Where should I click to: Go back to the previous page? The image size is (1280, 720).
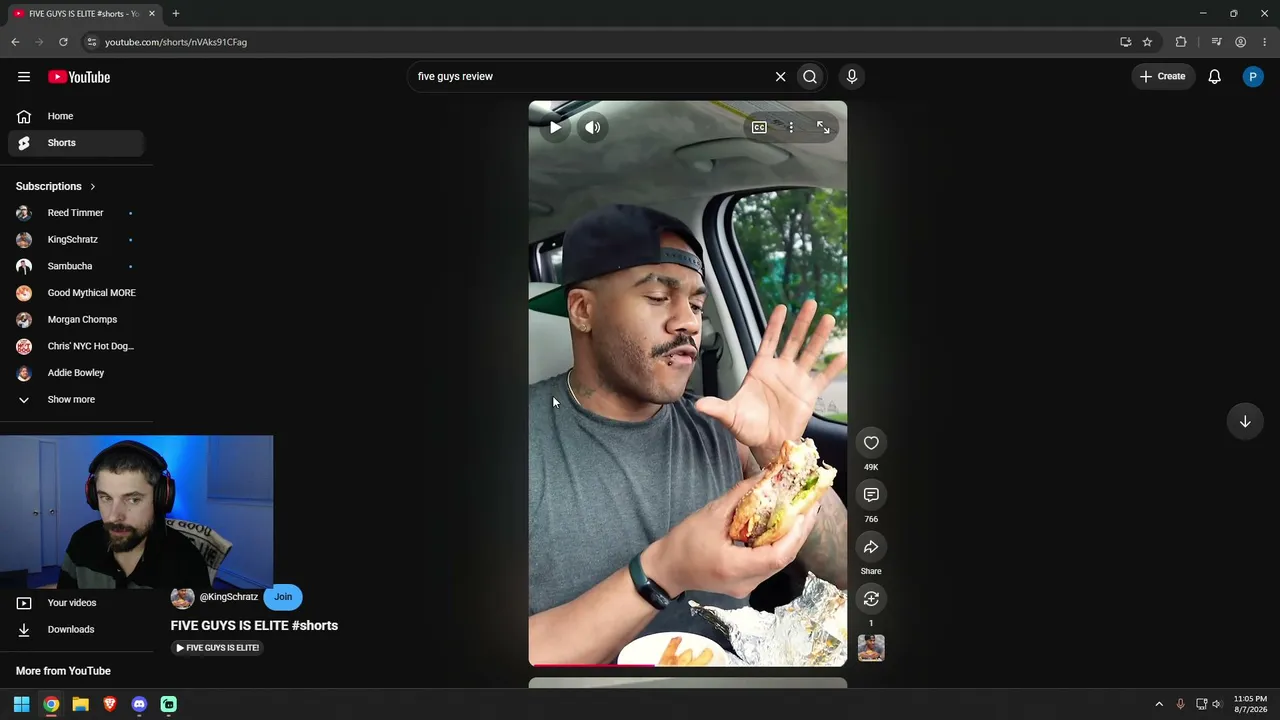pyautogui.click(x=15, y=42)
